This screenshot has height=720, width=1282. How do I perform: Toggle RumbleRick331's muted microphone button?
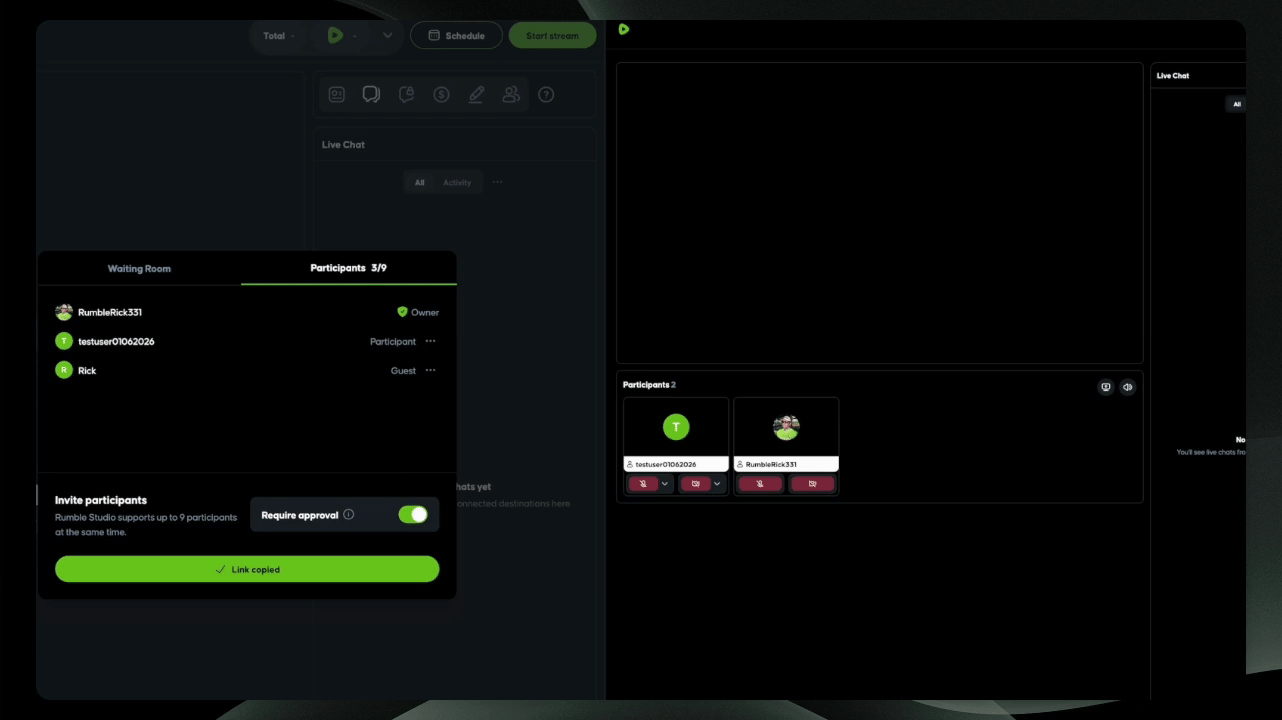760,484
